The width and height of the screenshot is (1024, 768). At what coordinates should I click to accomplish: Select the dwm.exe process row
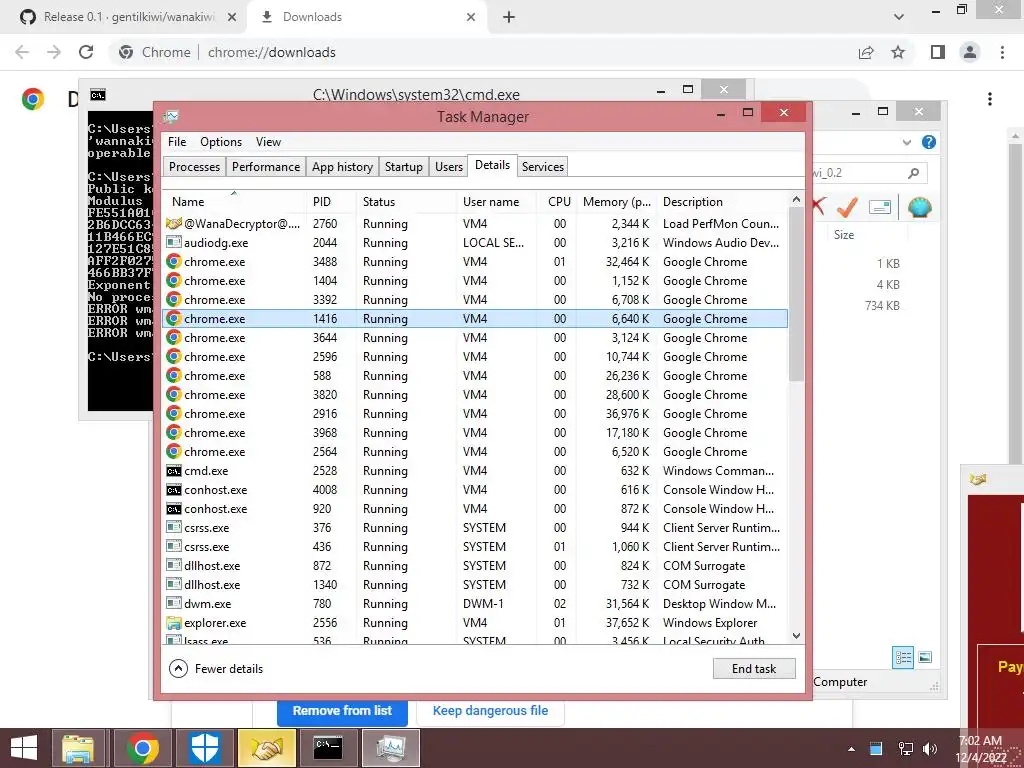click(x=475, y=603)
